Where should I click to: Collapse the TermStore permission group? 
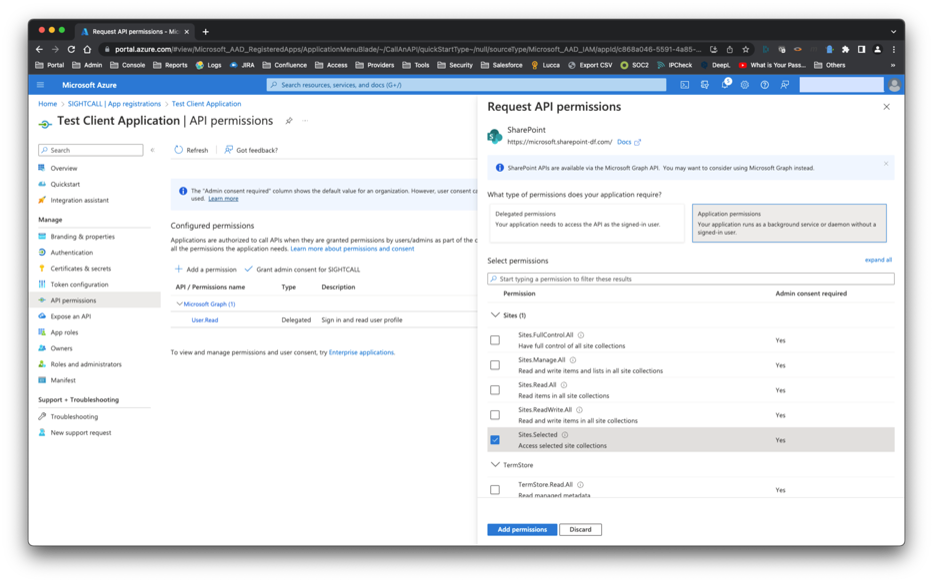495,465
